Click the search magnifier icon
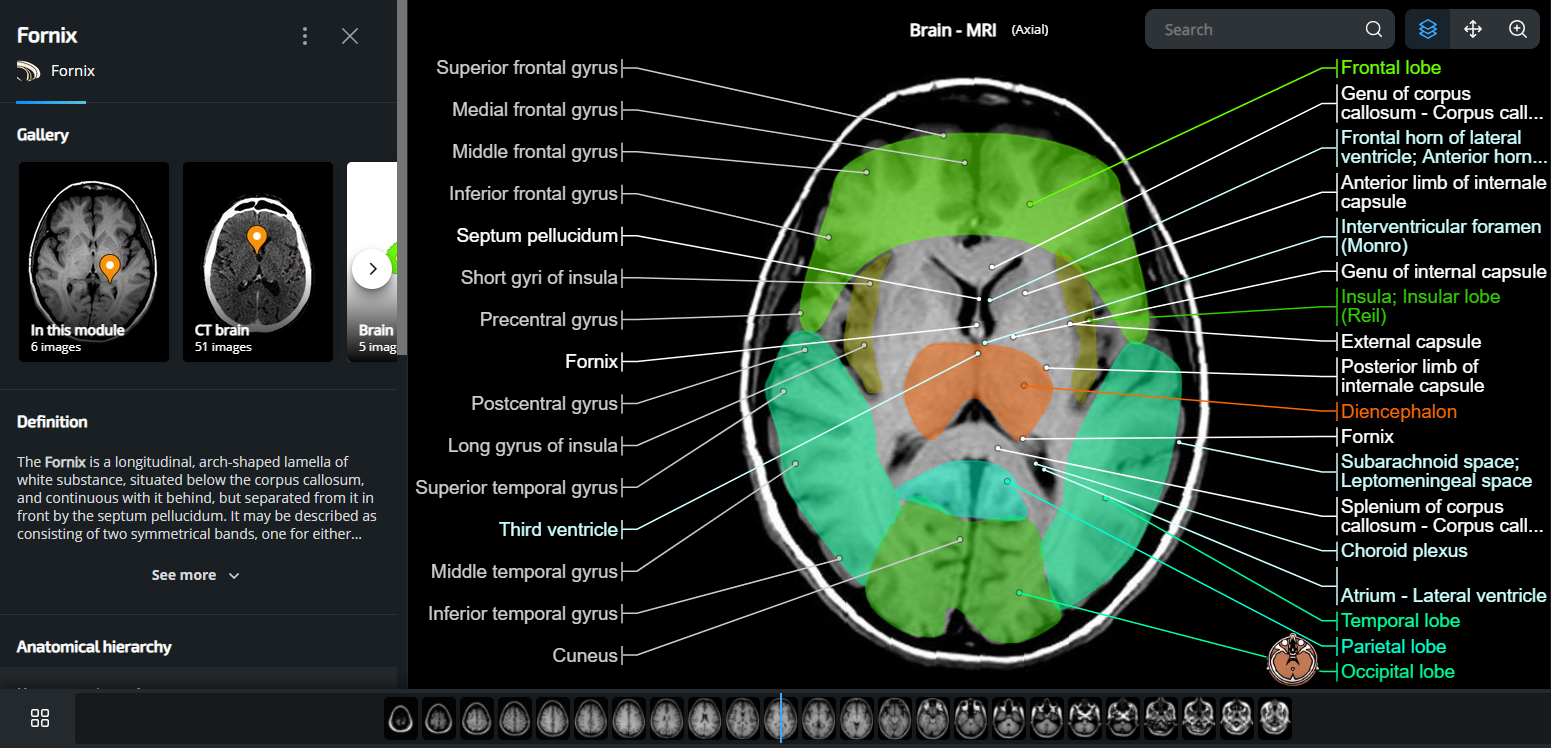1551x748 pixels. pos(1373,29)
